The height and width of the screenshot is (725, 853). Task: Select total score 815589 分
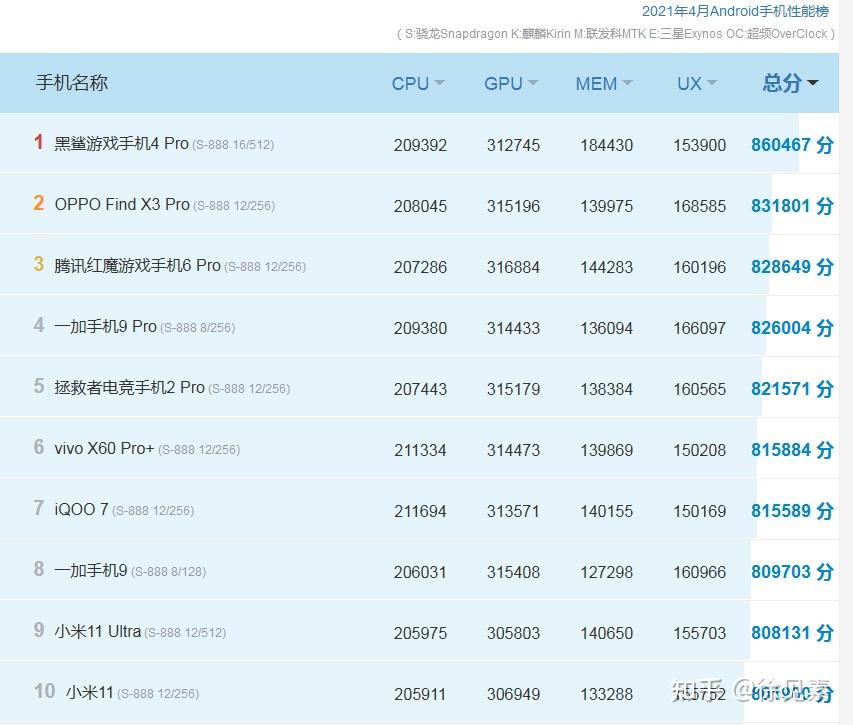pos(792,511)
